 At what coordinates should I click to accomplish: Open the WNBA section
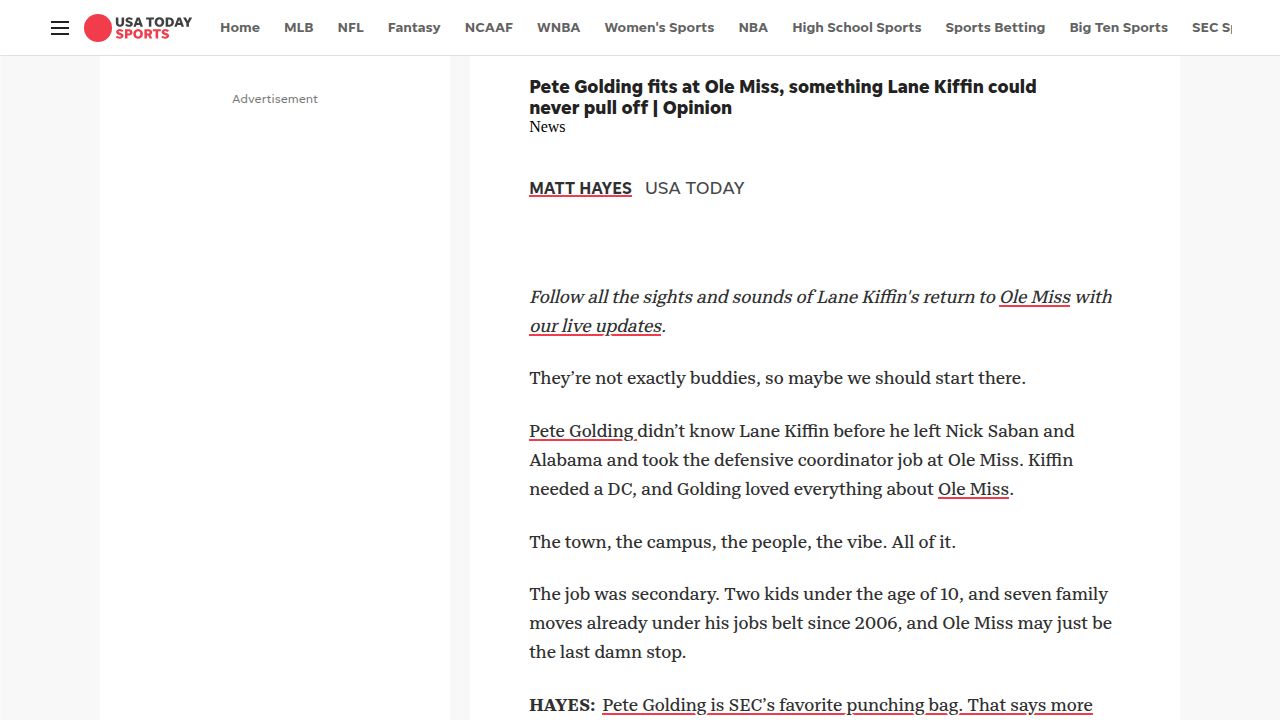(x=558, y=28)
